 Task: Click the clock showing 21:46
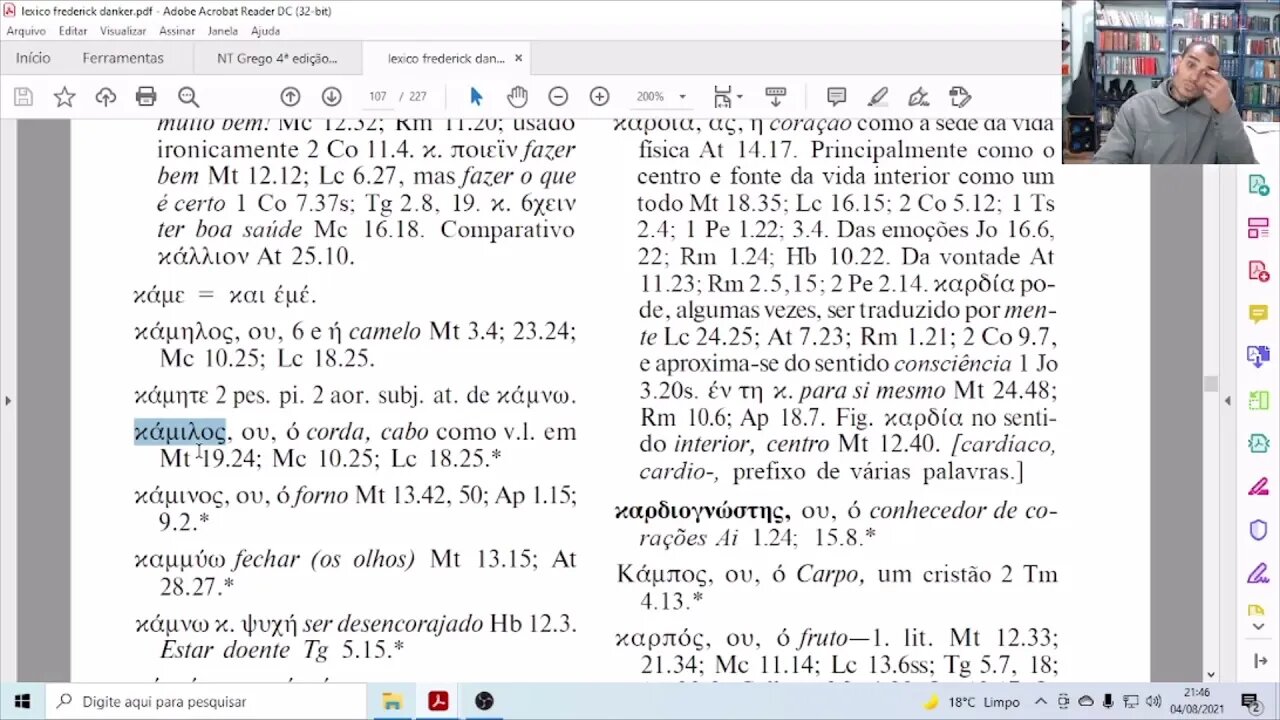coord(1197,693)
